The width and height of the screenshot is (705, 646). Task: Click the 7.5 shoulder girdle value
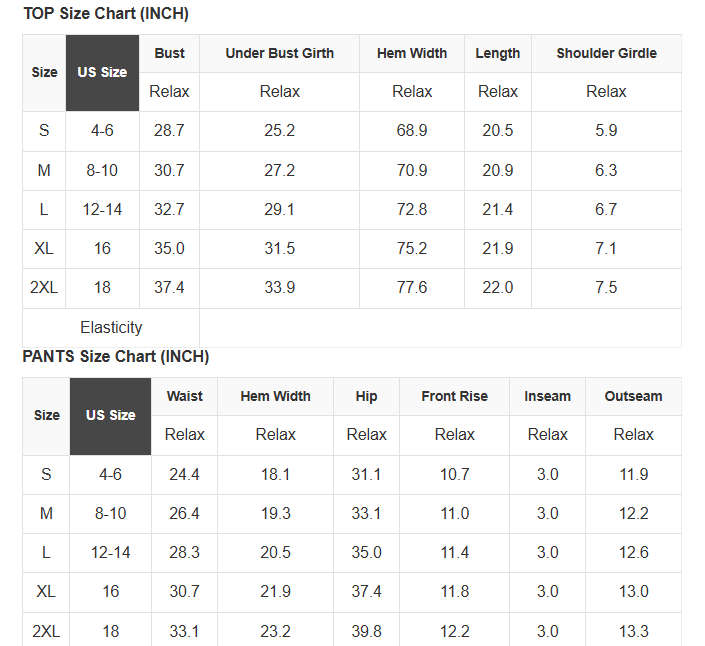click(x=606, y=288)
